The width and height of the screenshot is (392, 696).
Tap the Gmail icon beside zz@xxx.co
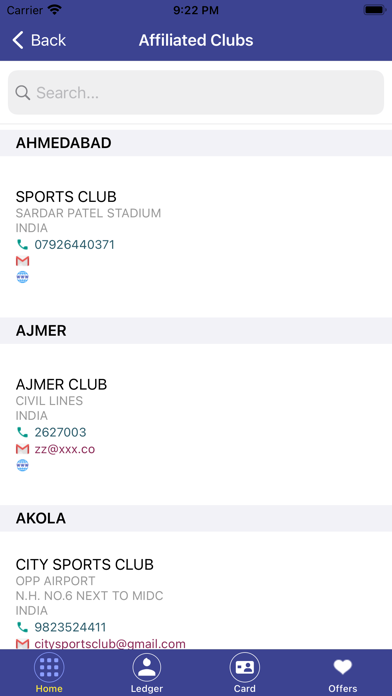point(22,449)
